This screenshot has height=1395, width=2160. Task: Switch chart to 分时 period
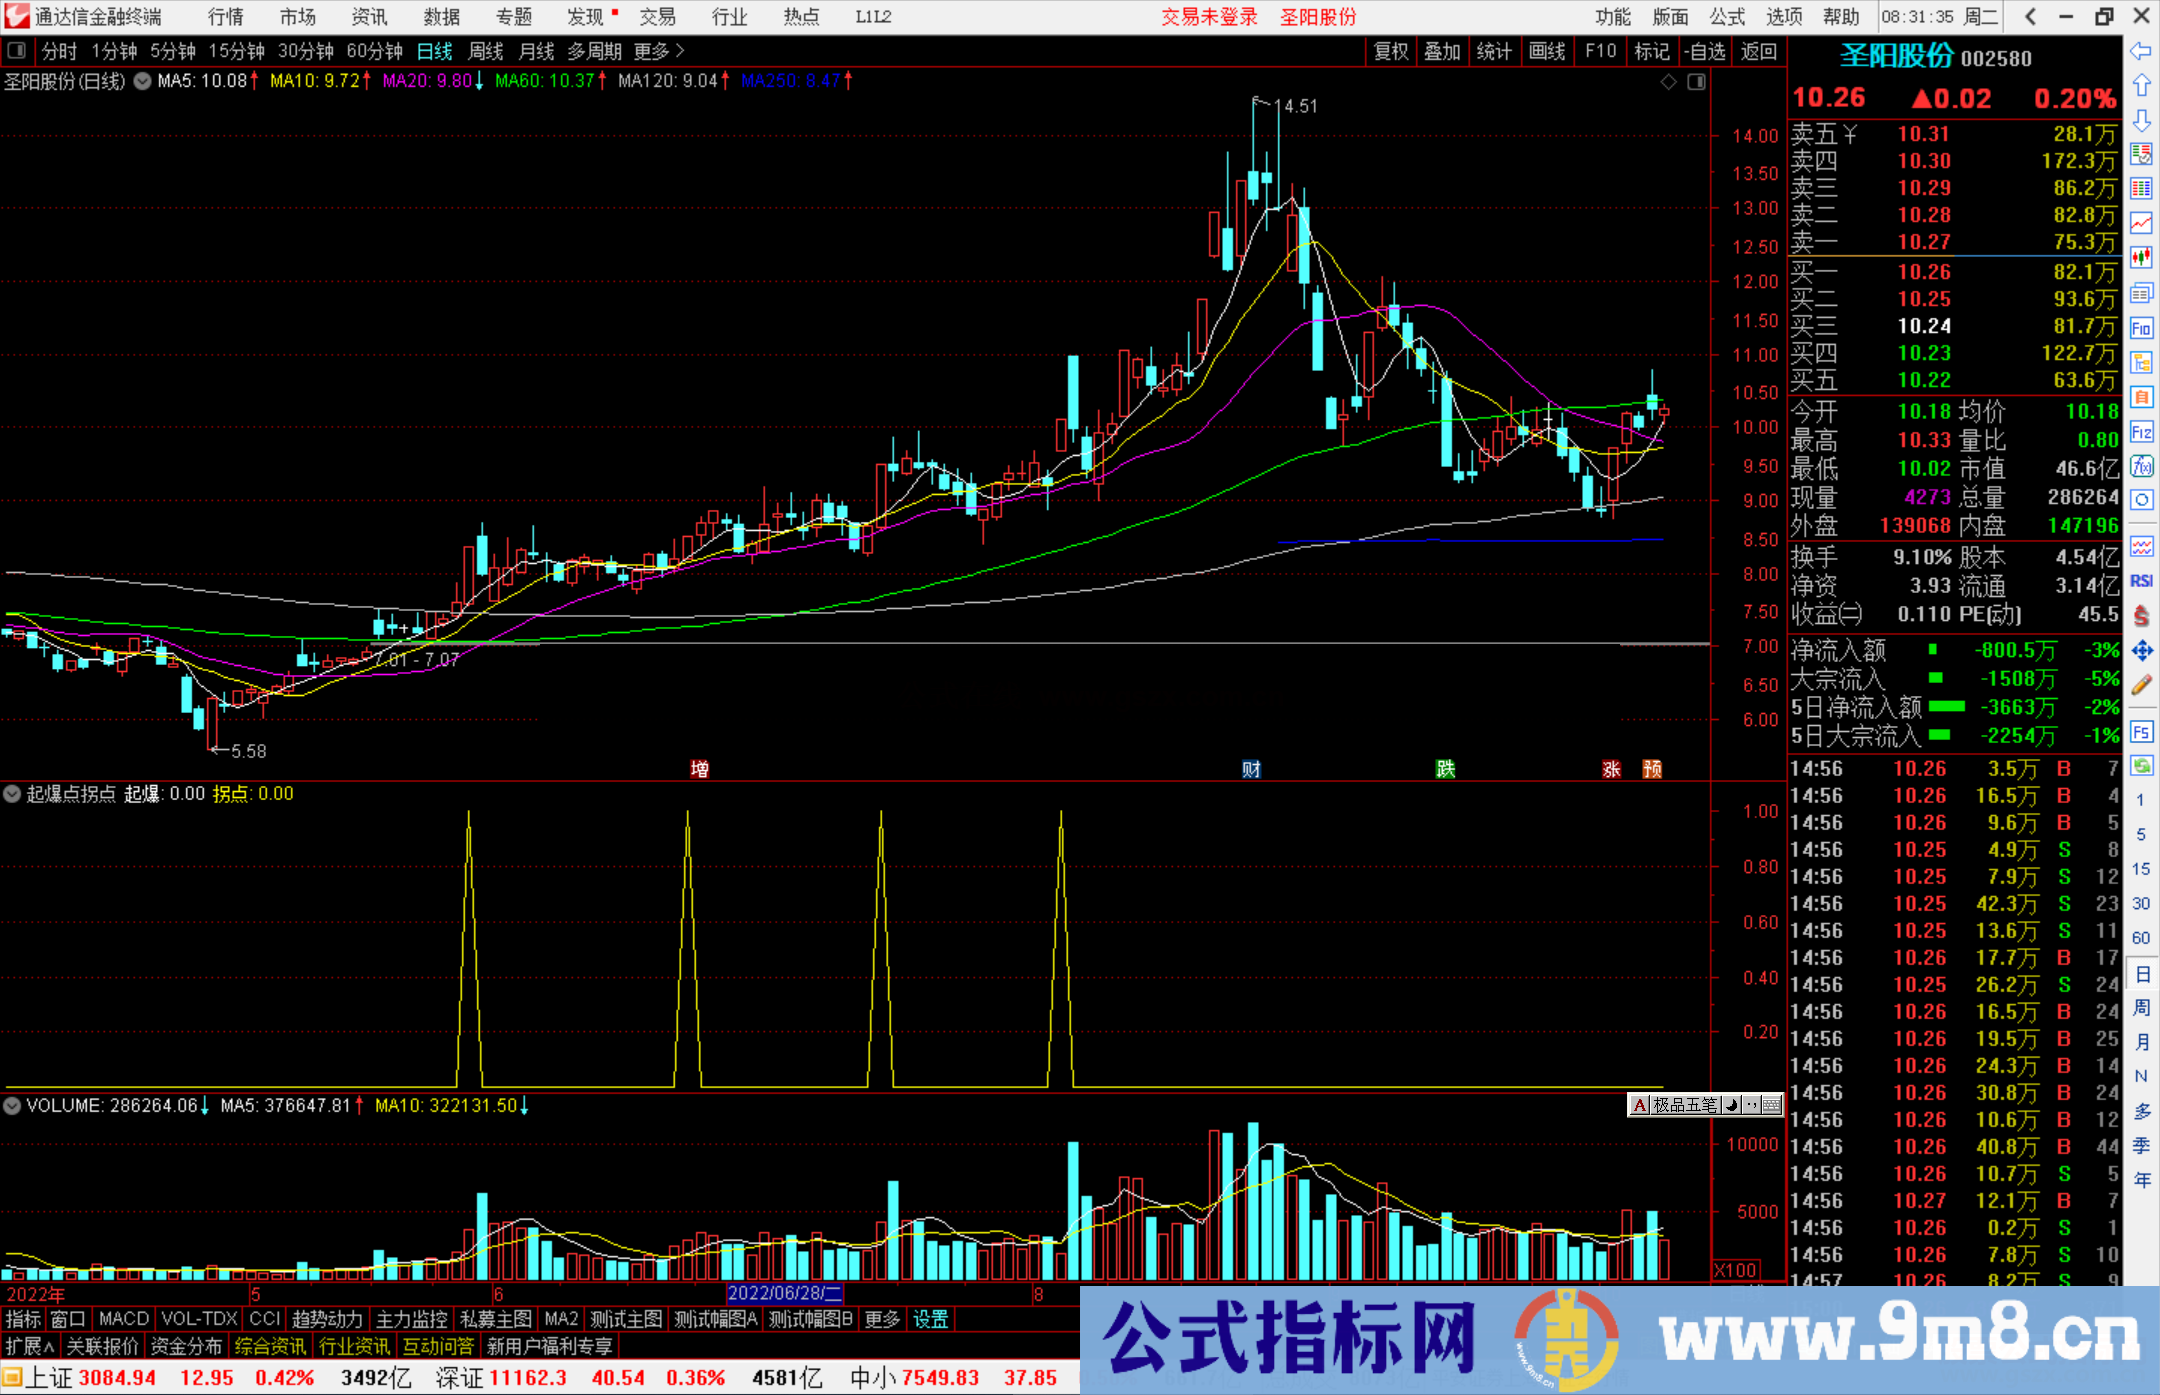59,51
